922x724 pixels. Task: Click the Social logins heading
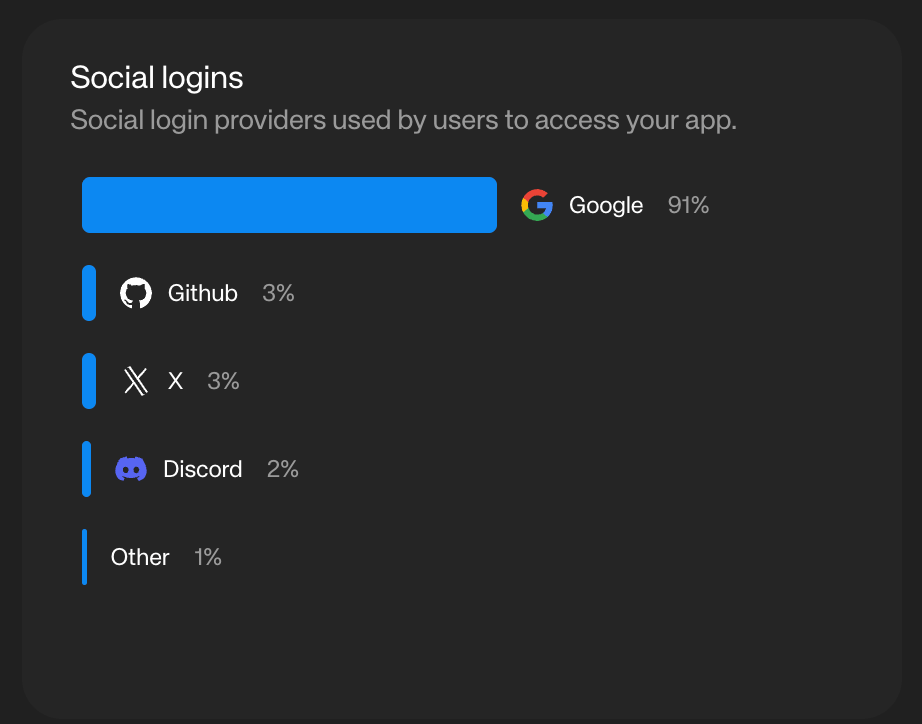(157, 77)
